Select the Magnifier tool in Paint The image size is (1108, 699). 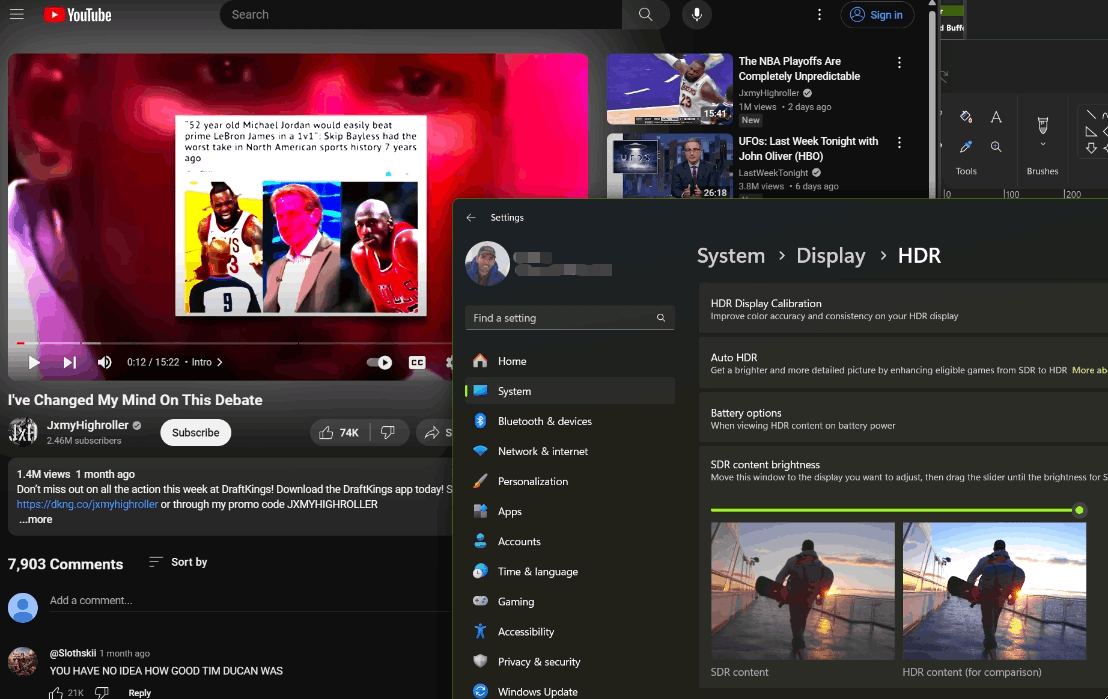coord(996,146)
